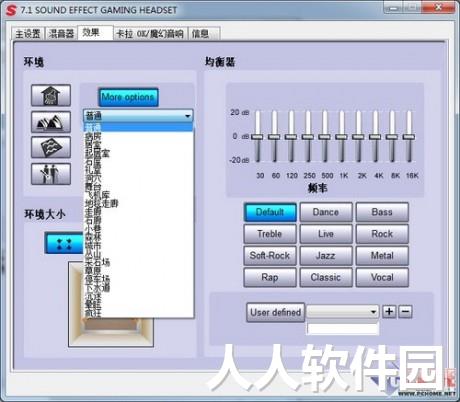Toggle the Rock equalizer preset
460x402 pixels.
click(x=382, y=234)
